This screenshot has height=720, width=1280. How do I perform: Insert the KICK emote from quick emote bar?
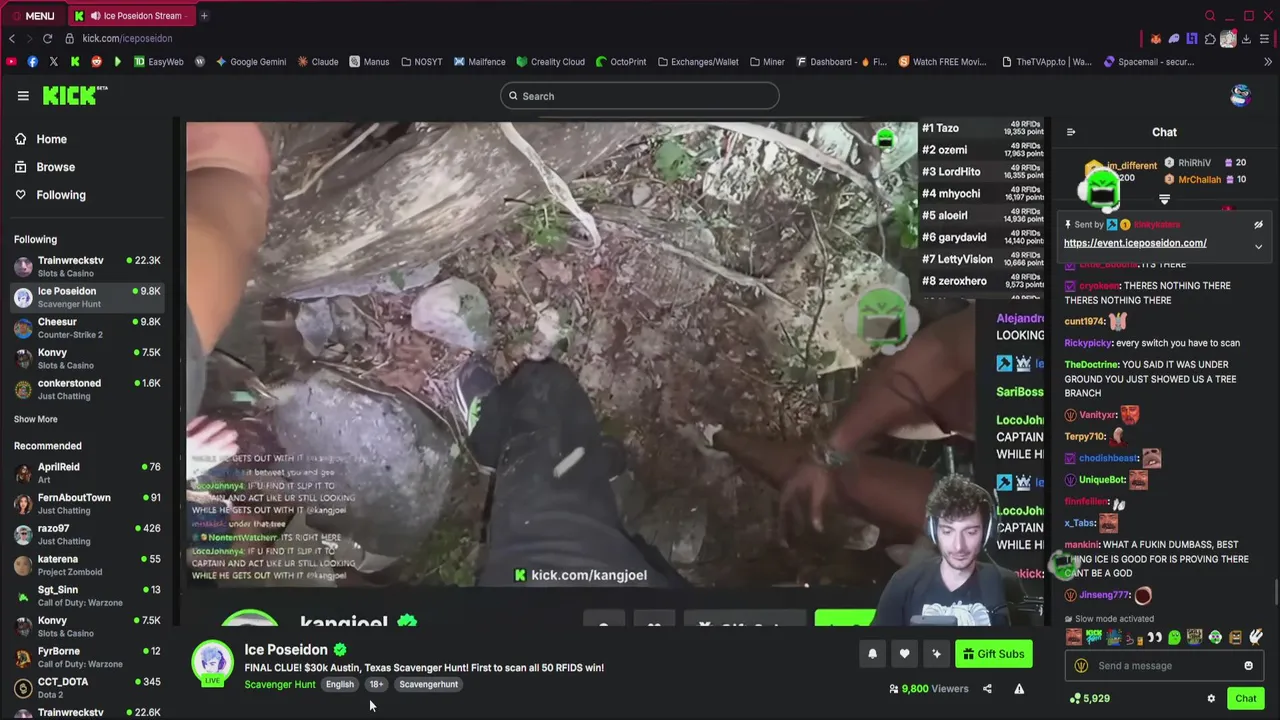tap(1094, 637)
